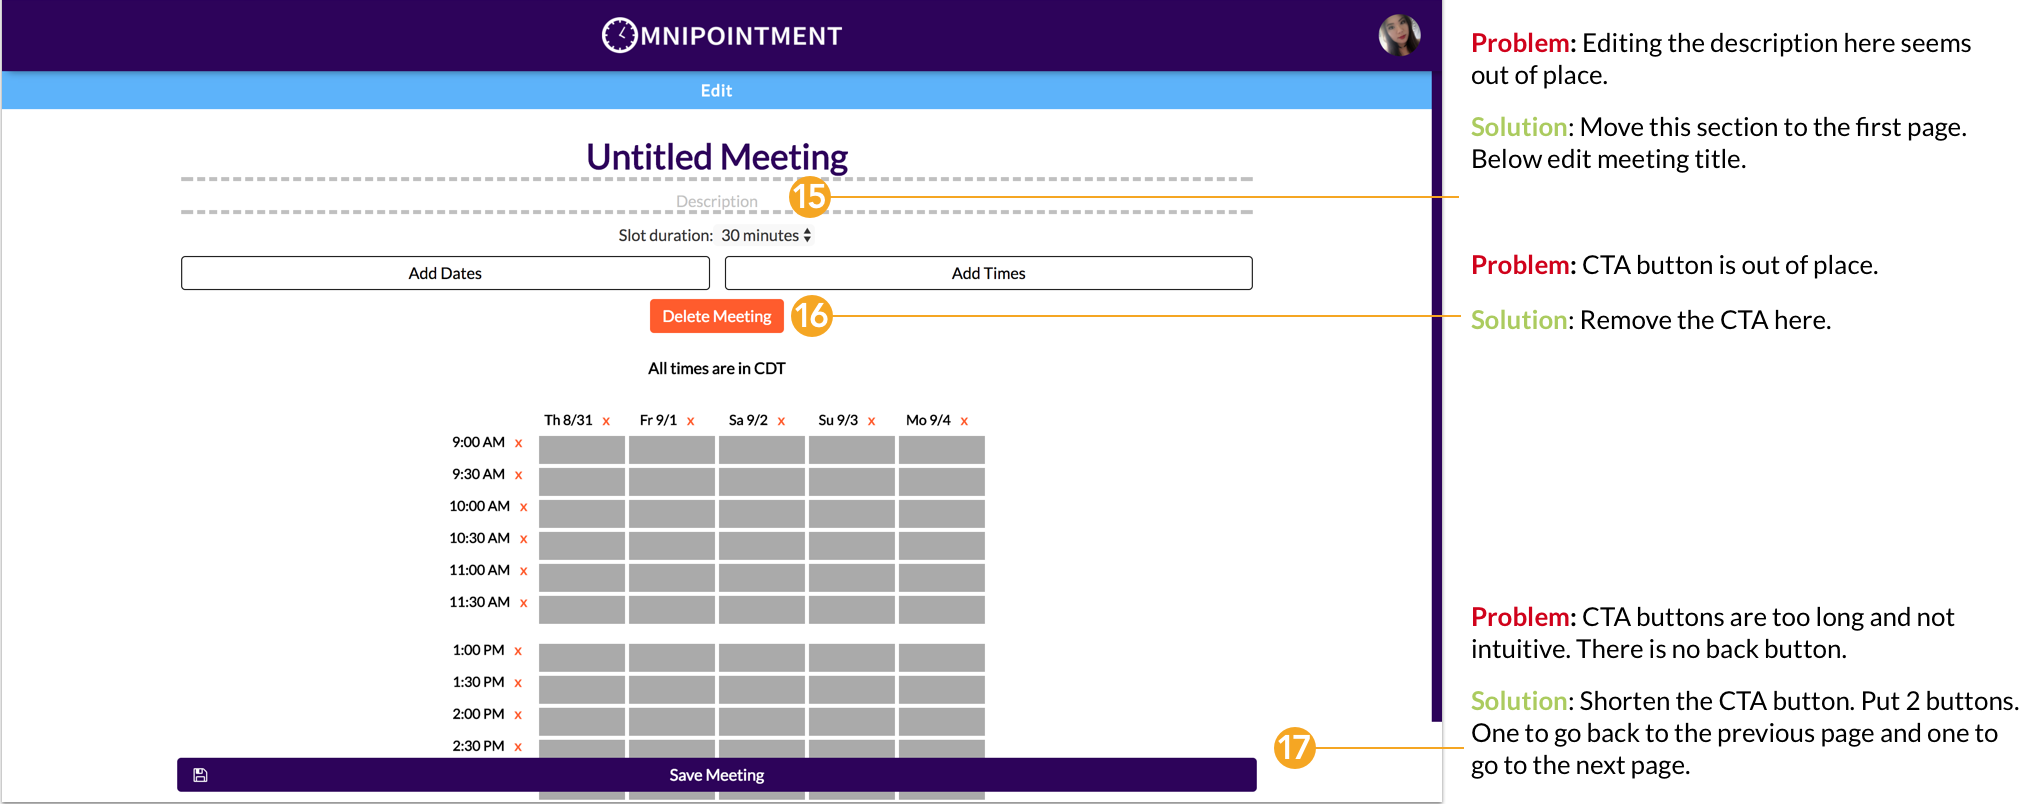Click the 'Slot duration:' label

[665, 235]
